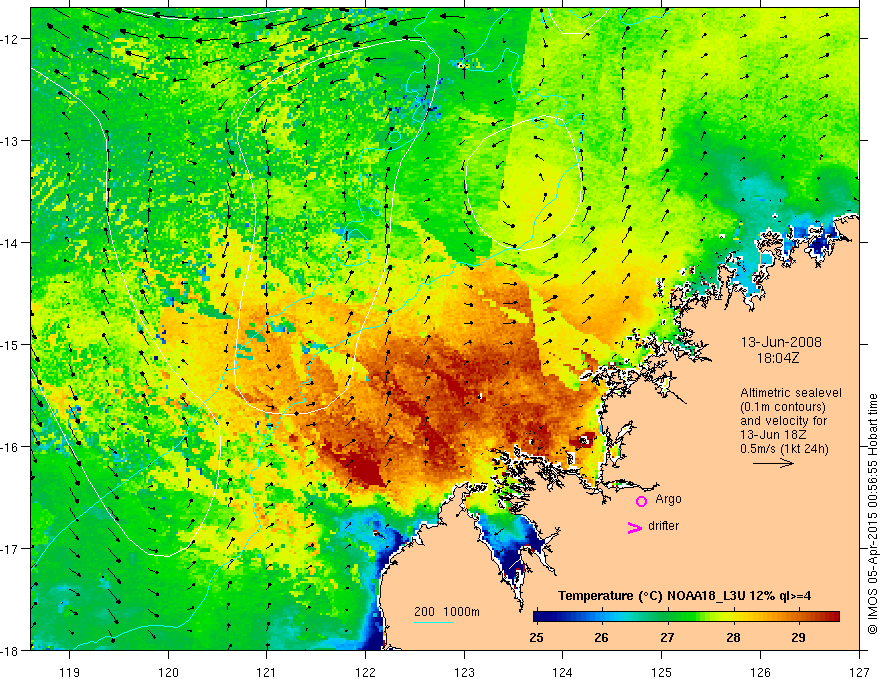
Task: Click the '13-Jun-2008' date text
Action: click(x=781, y=342)
